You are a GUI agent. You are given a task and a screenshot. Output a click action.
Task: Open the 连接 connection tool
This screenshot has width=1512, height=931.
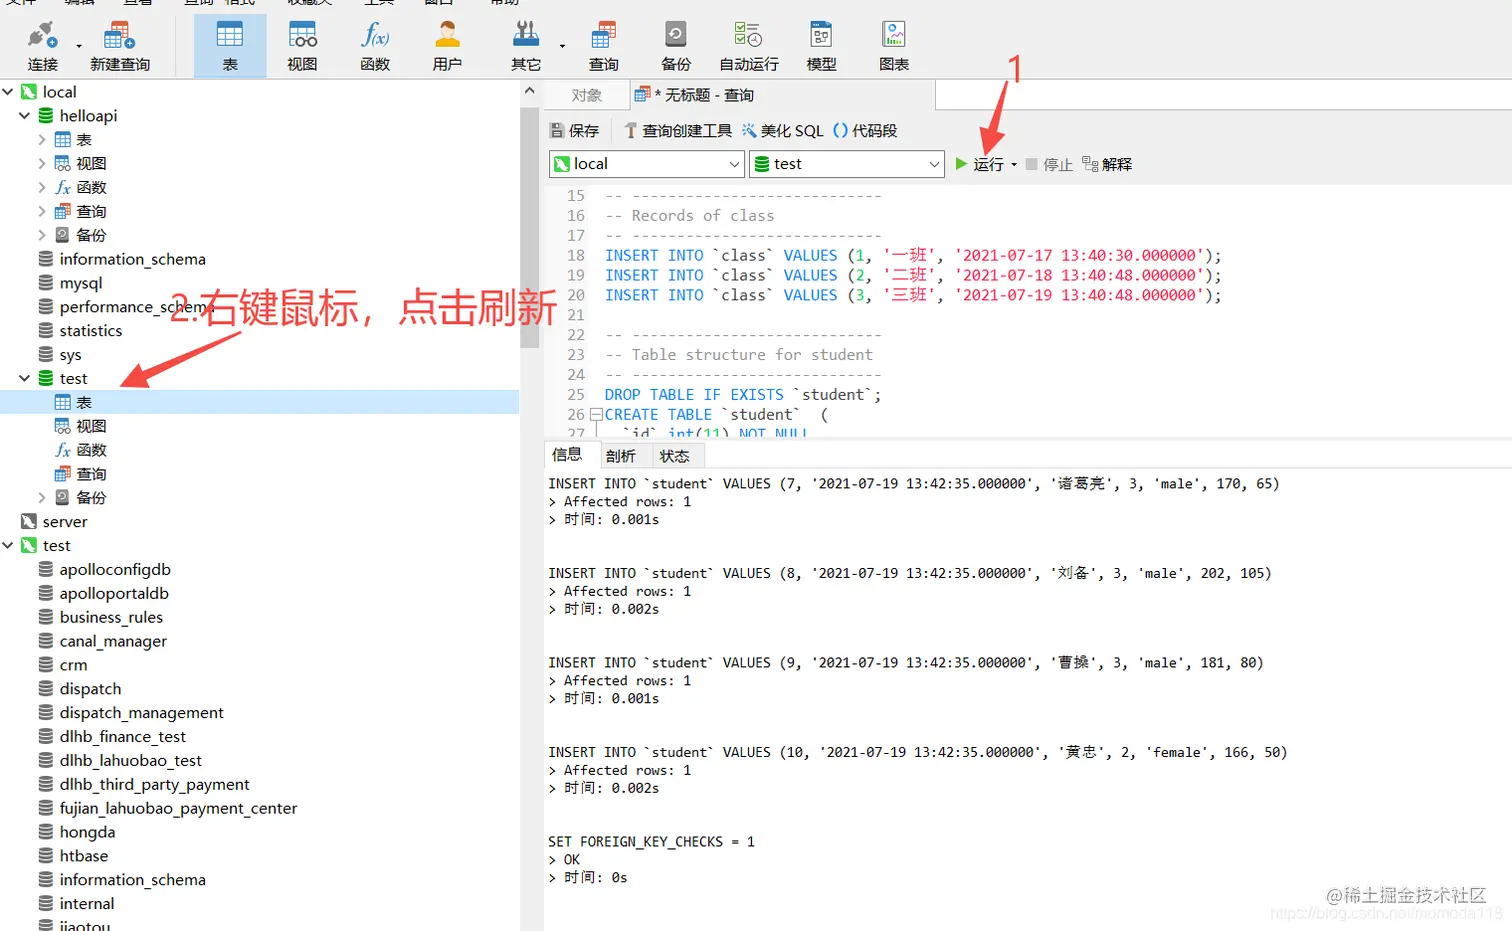click(42, 46)
